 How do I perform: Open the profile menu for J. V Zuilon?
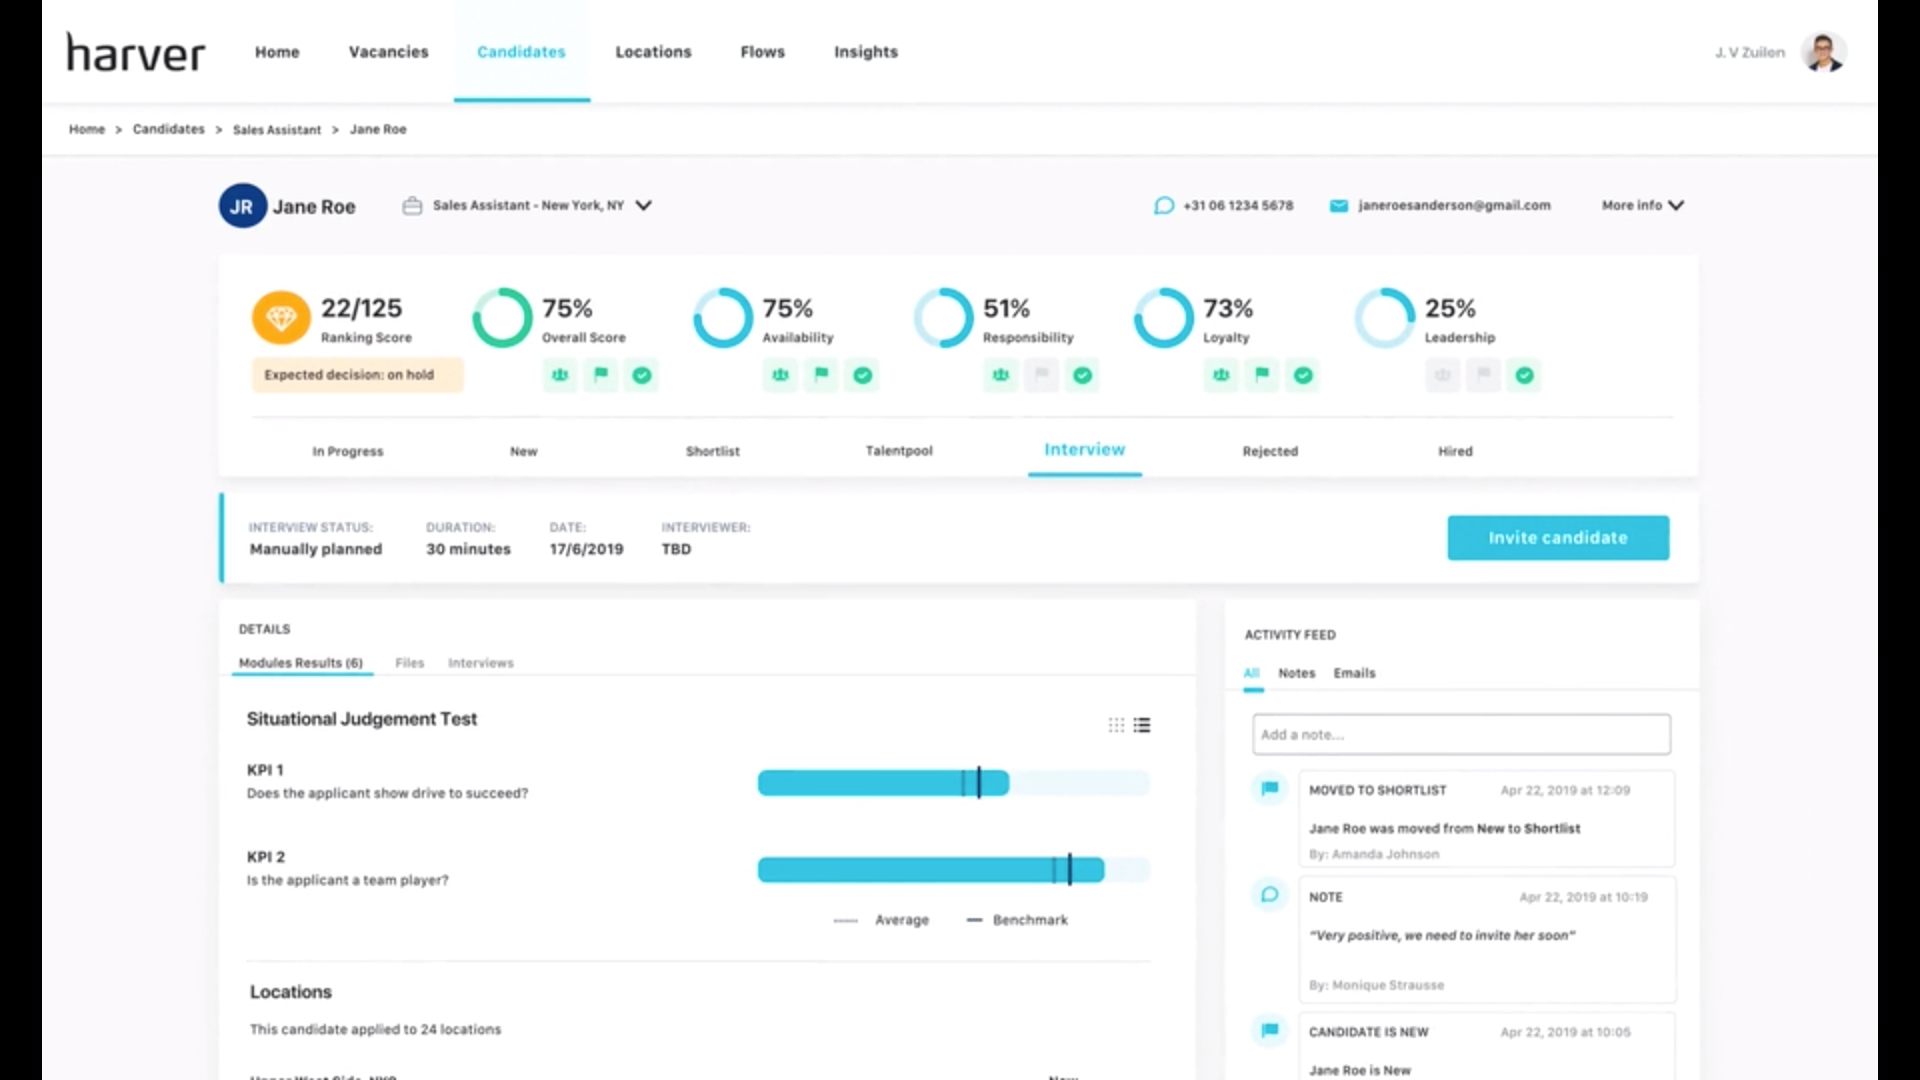click(1825, 52)
